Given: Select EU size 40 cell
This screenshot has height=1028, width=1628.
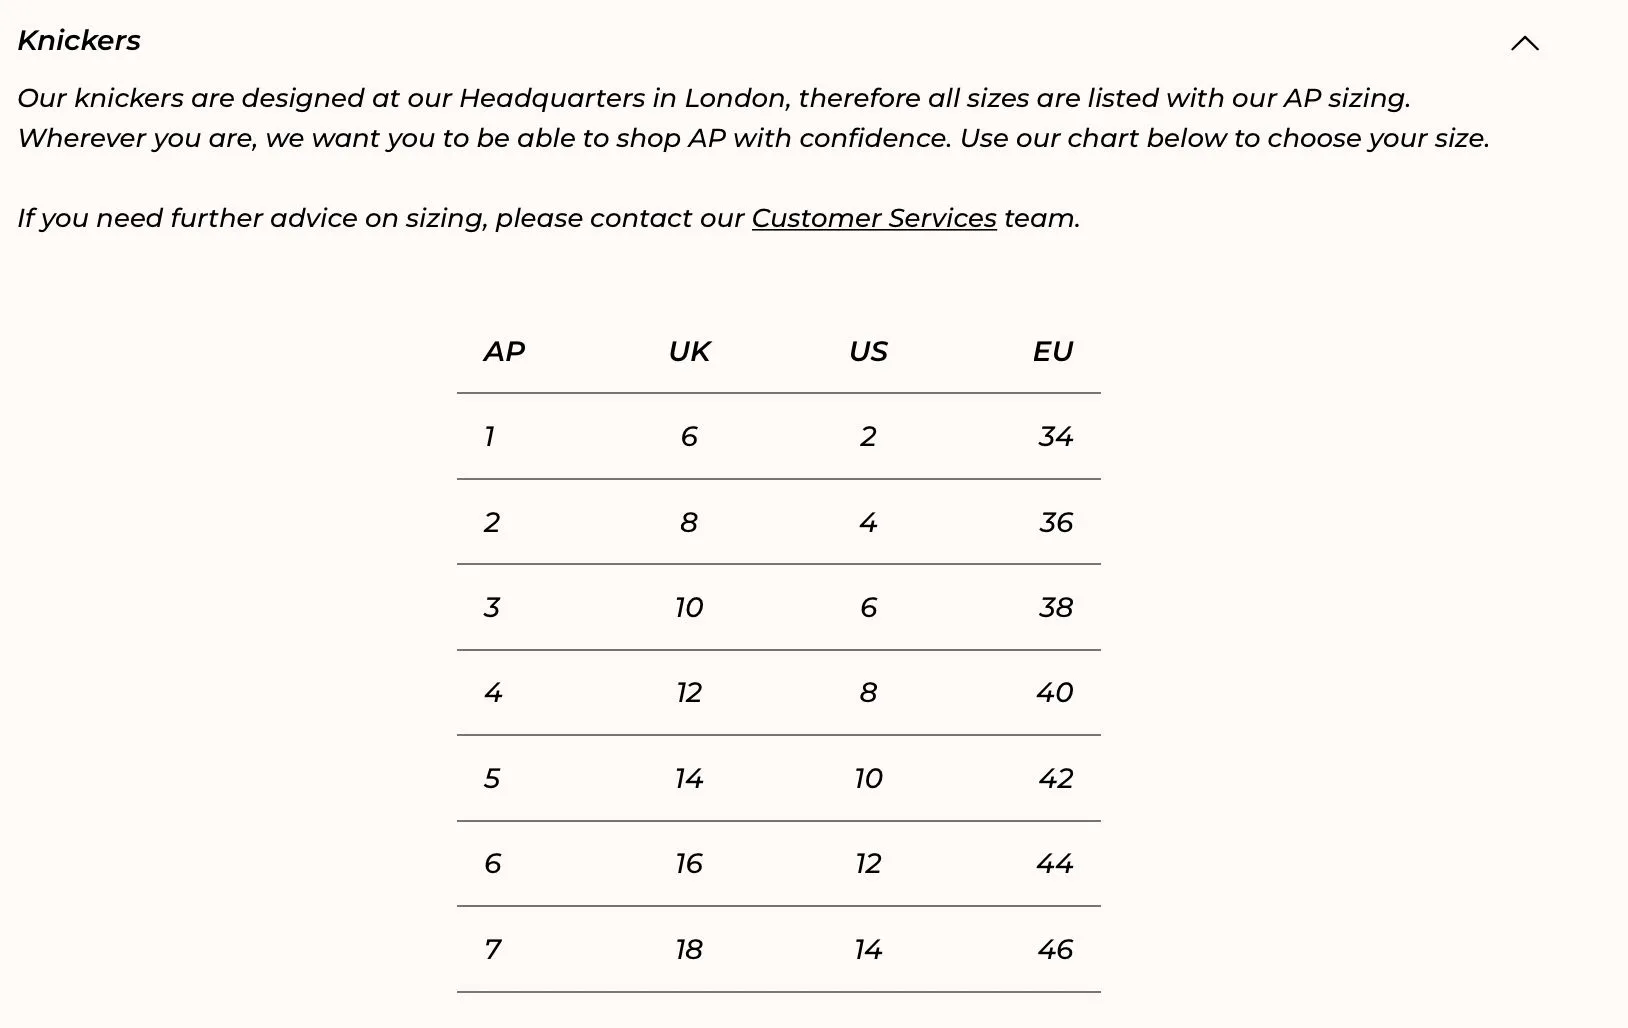Looking at the screenshot, I should (1054, 693).
